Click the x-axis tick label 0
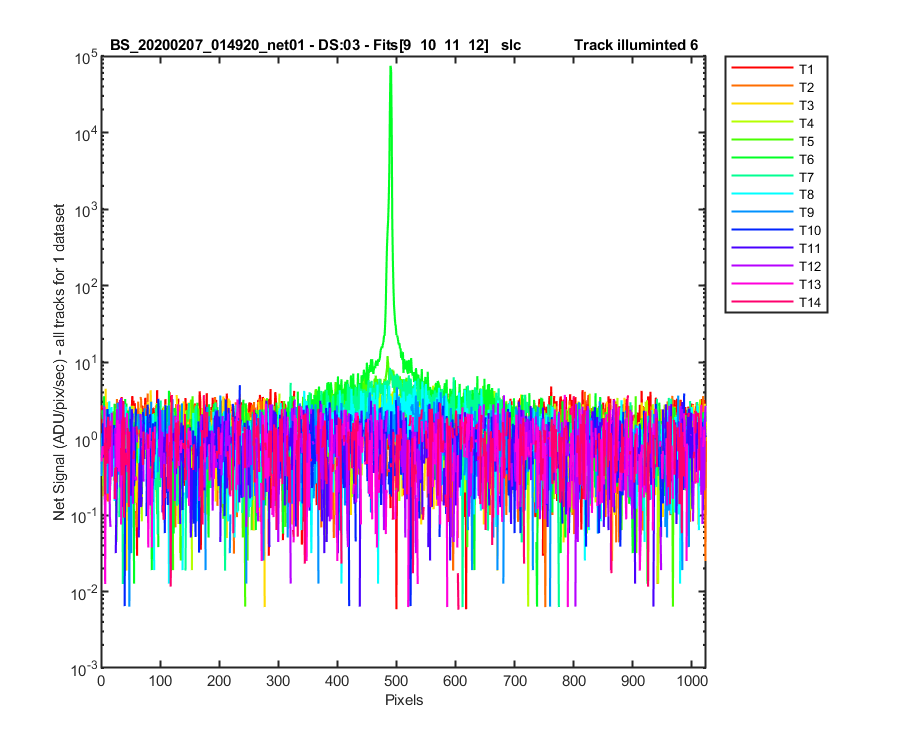This screenshot has height=750, width=900. pos(102,681)
